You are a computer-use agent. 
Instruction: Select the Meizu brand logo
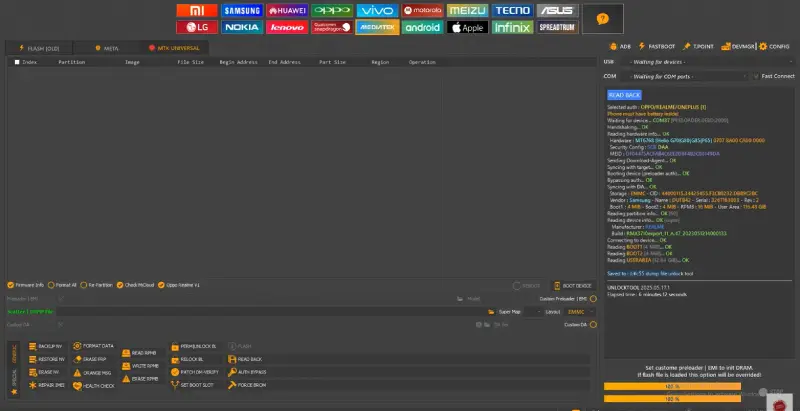click(x=467, y=10)
